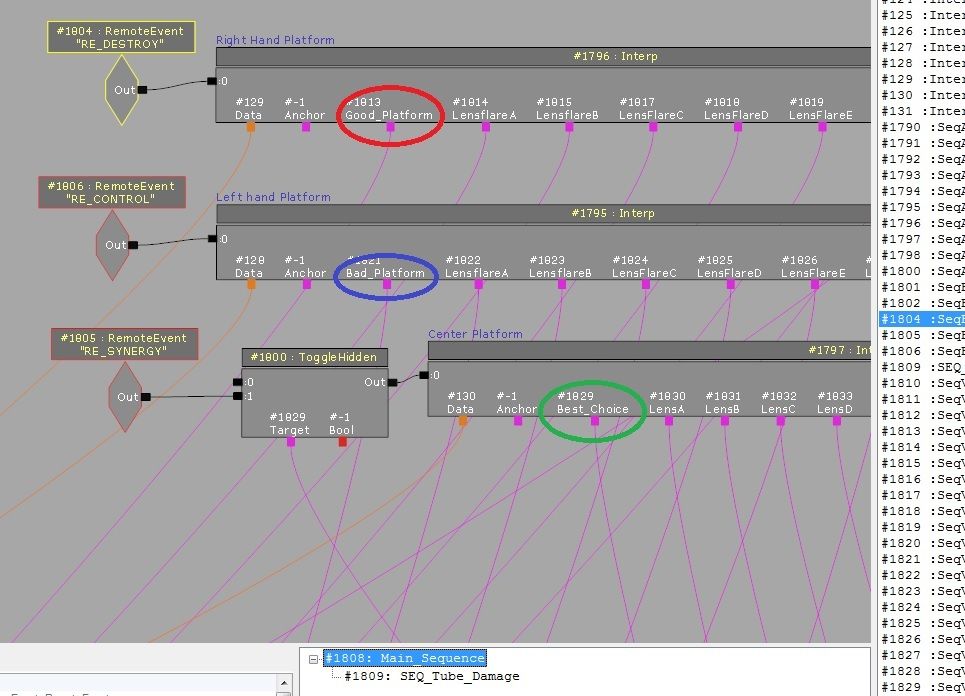Select the RE_SYNERGY remote event hexagon
This screenshot has height=696, width=965.
[125, 397]
